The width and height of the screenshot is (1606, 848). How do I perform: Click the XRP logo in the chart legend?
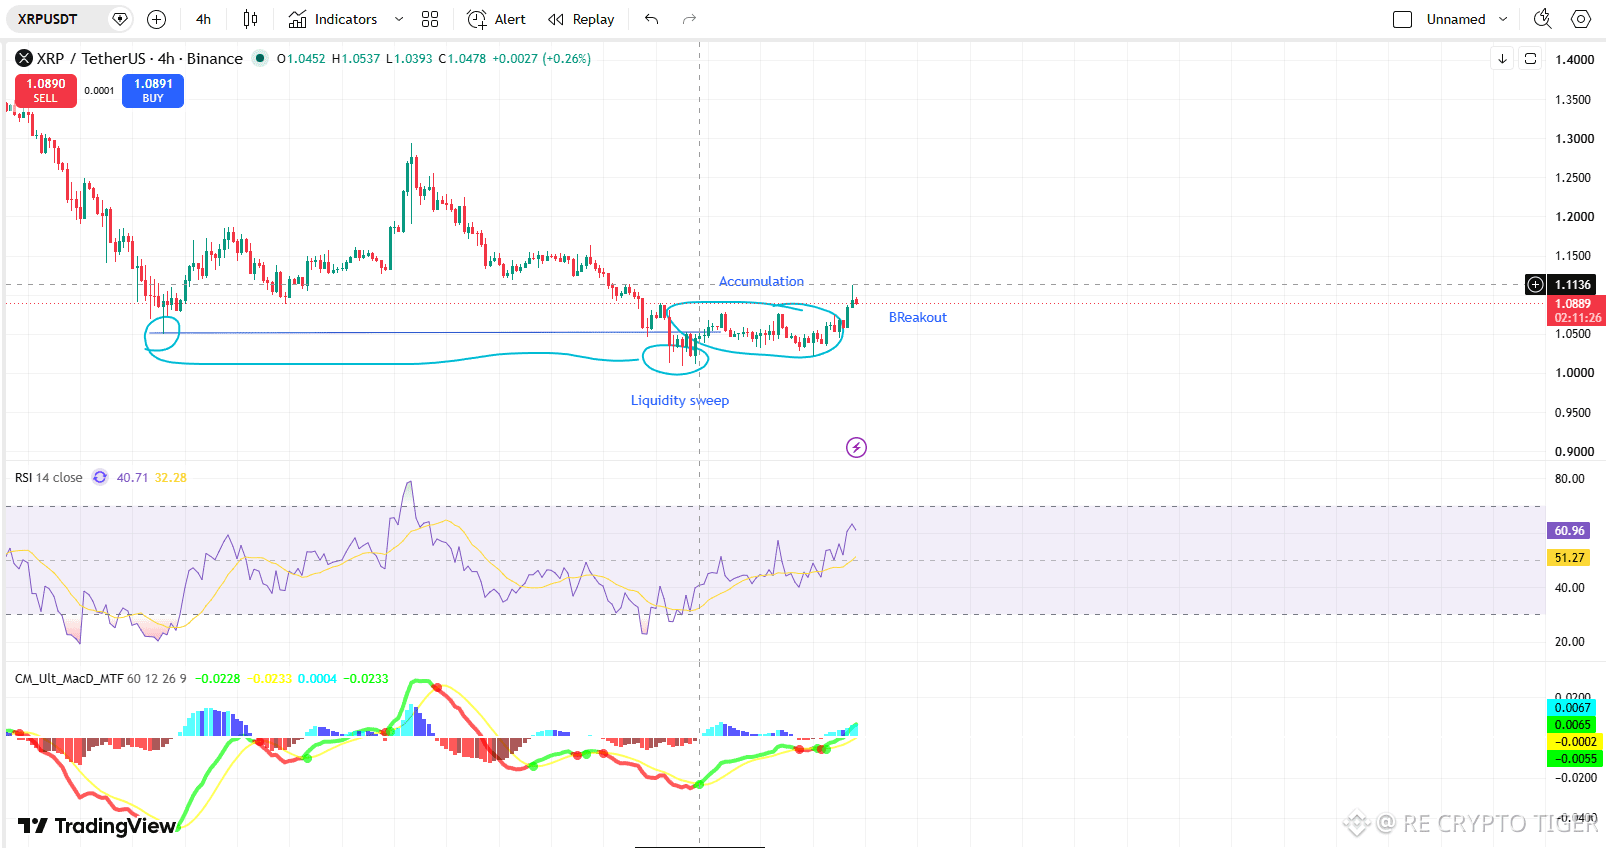24,58
